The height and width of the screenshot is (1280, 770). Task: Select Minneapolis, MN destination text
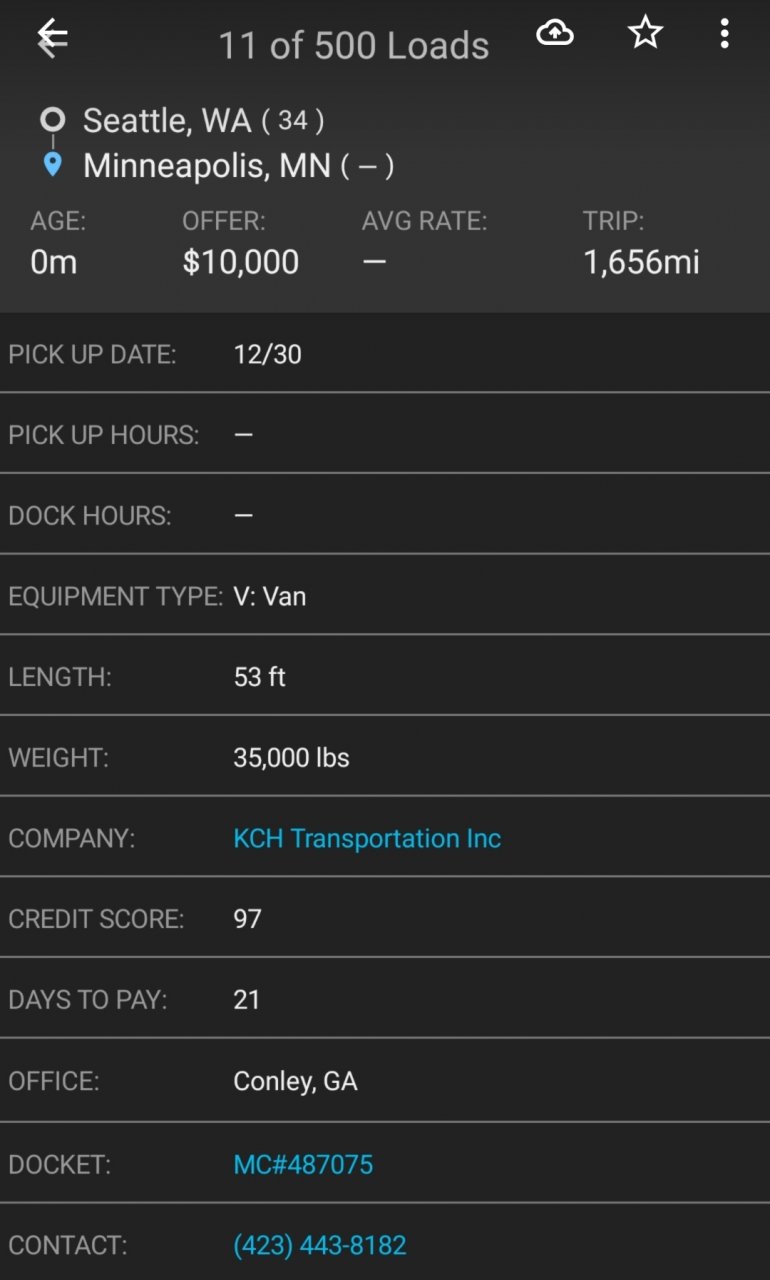(x=207, y=165)
